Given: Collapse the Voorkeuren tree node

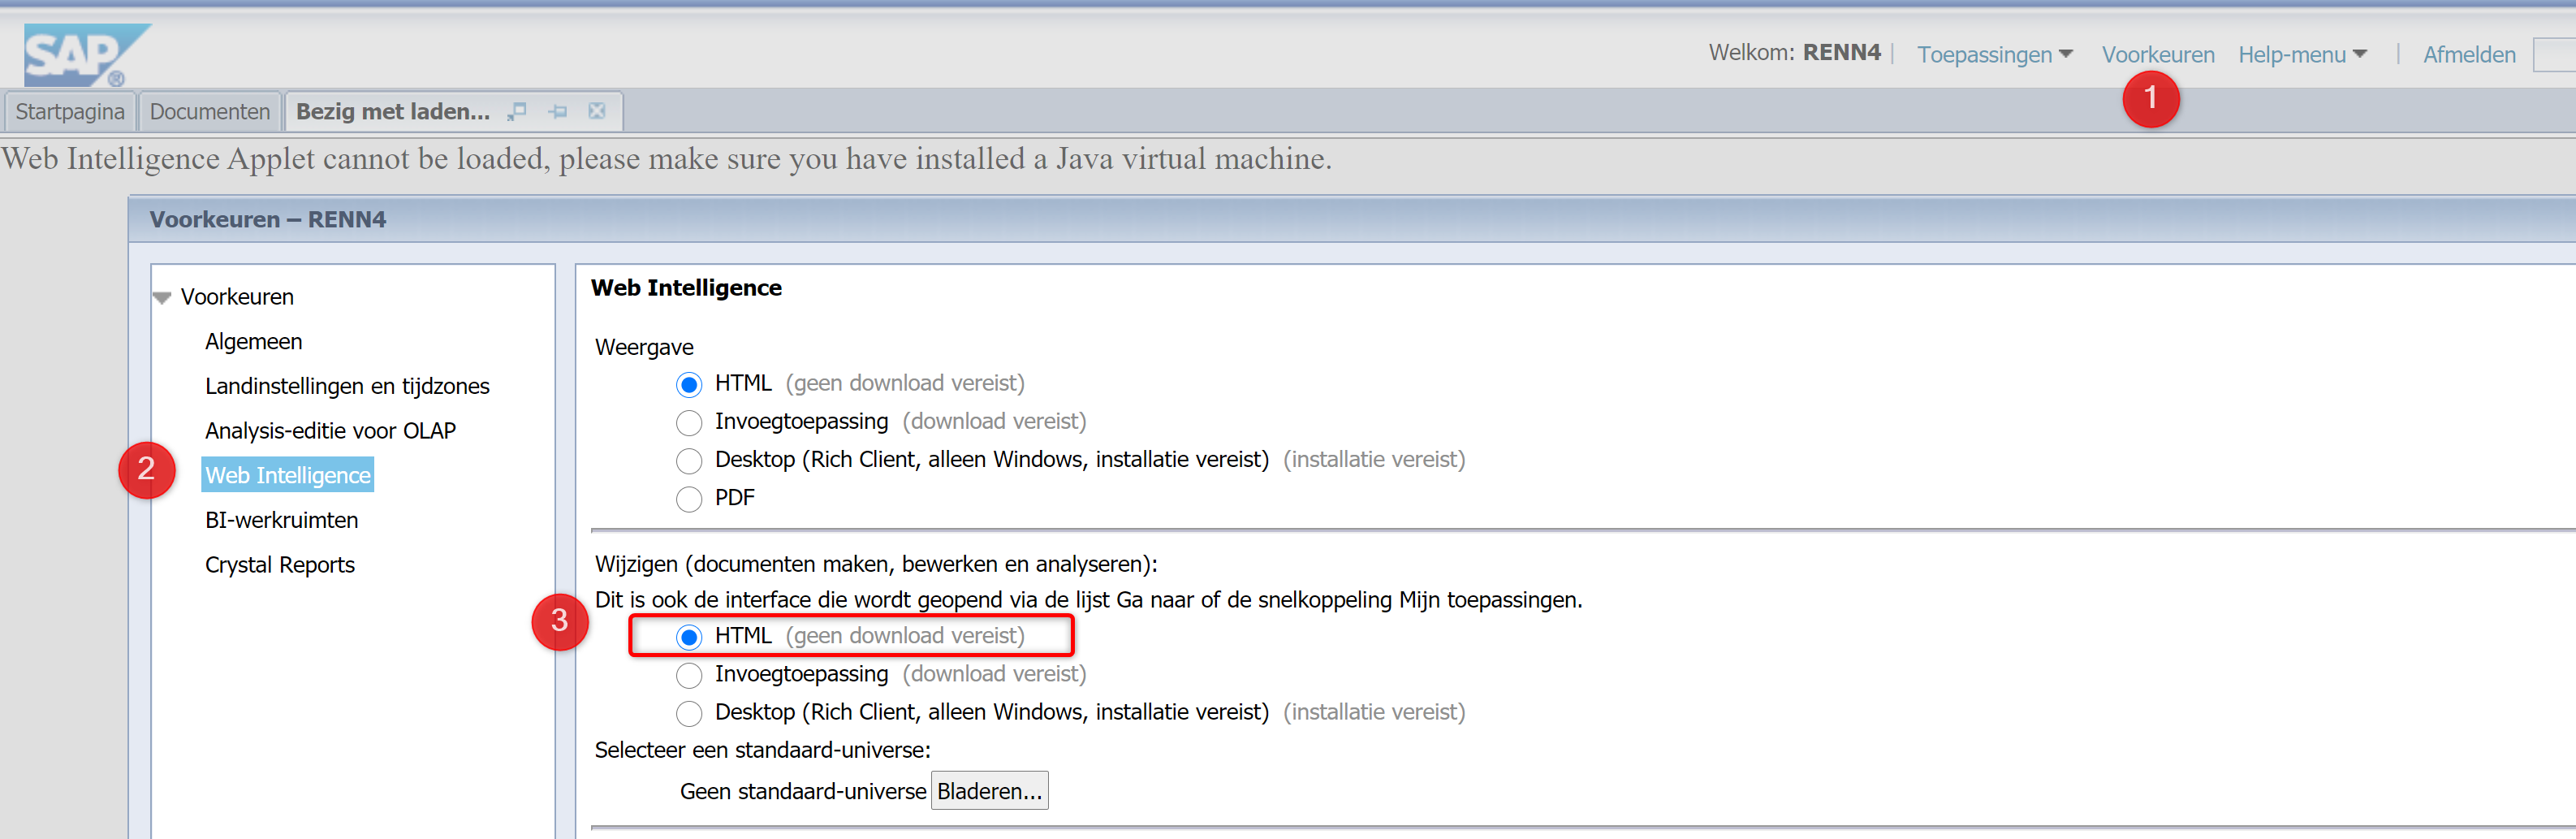Looking at the screenshot, I should click(162, 298).
